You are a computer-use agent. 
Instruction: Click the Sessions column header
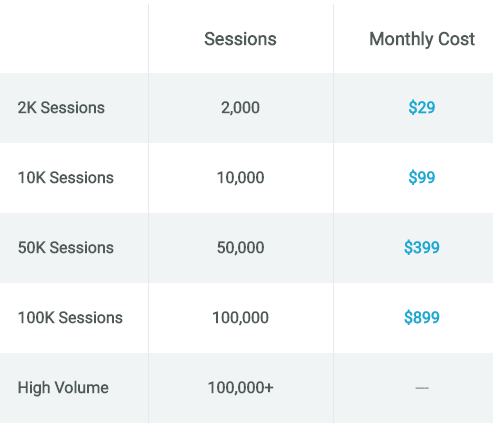point(240,39)
